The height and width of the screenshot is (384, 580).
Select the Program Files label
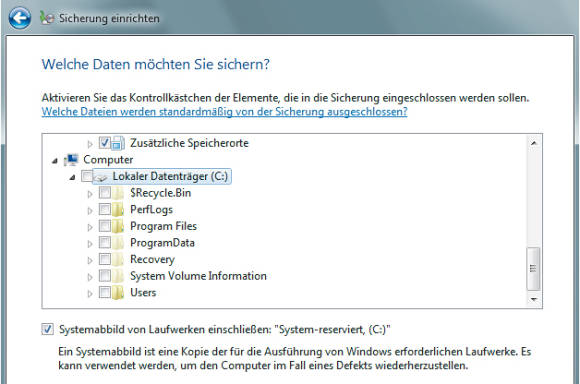tap(163, 226)
